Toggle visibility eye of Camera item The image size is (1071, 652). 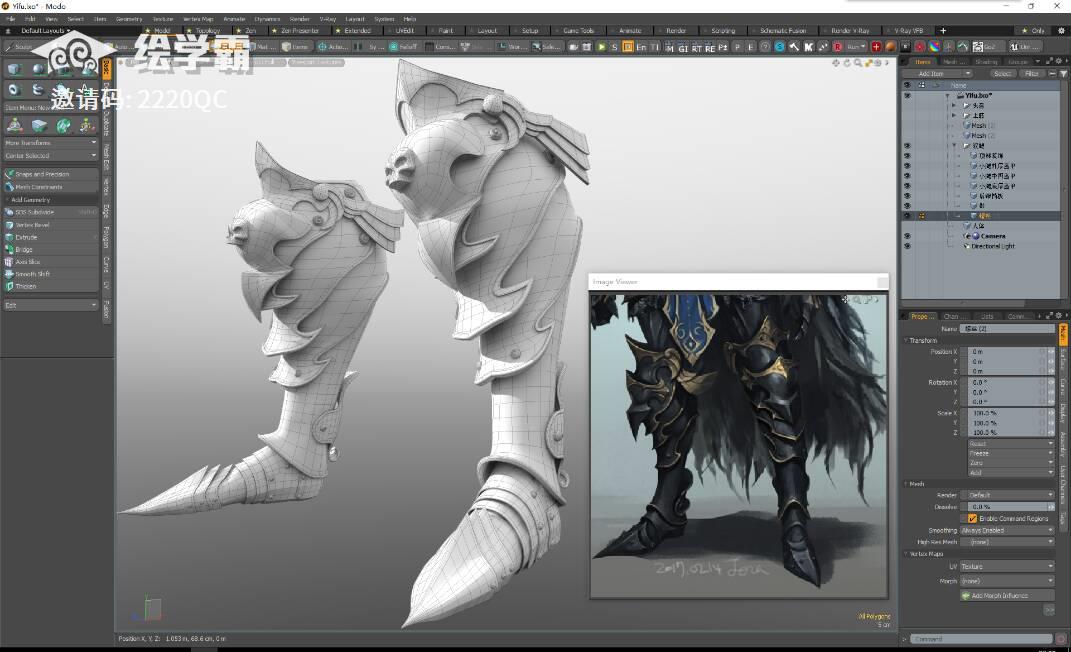point(907,236)
